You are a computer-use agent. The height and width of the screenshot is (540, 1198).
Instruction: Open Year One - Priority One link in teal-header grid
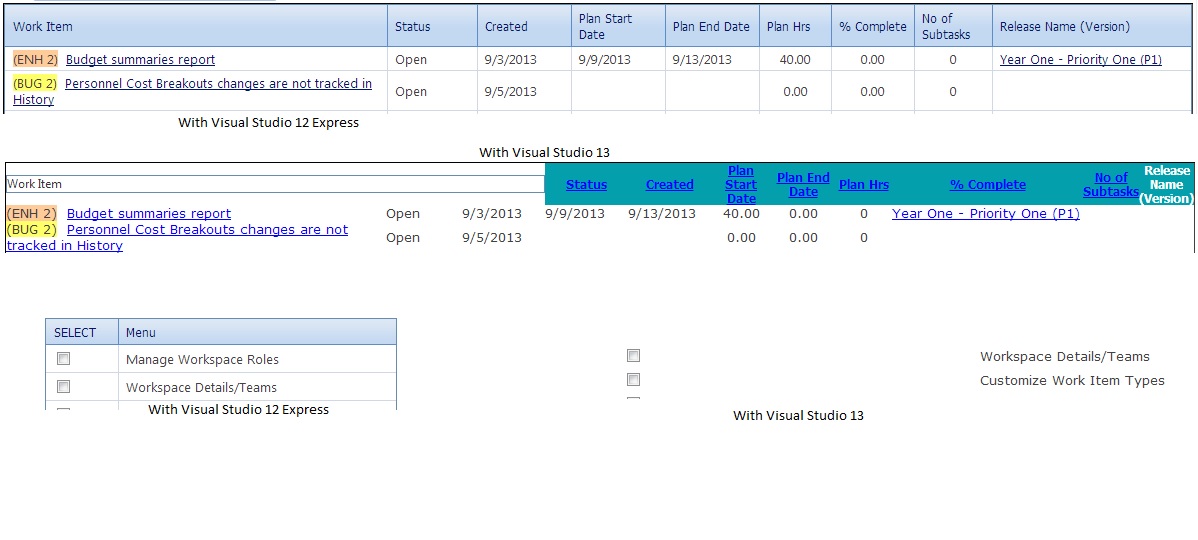pos(986,214)
